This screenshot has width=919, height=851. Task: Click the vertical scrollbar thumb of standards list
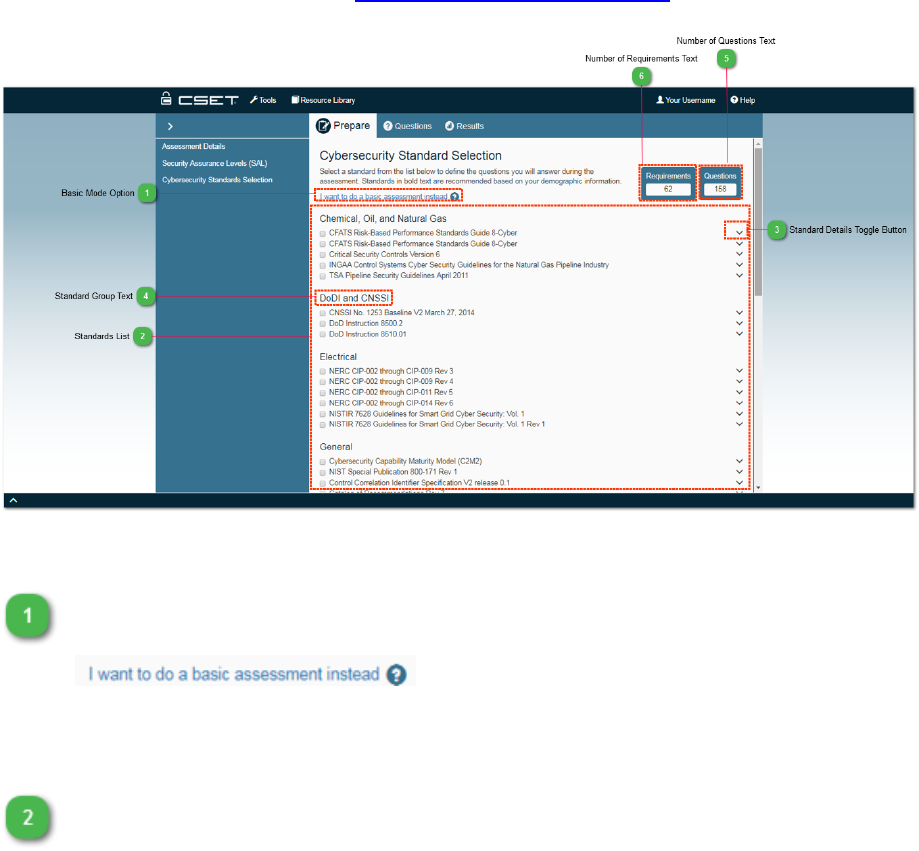point(758,222)
